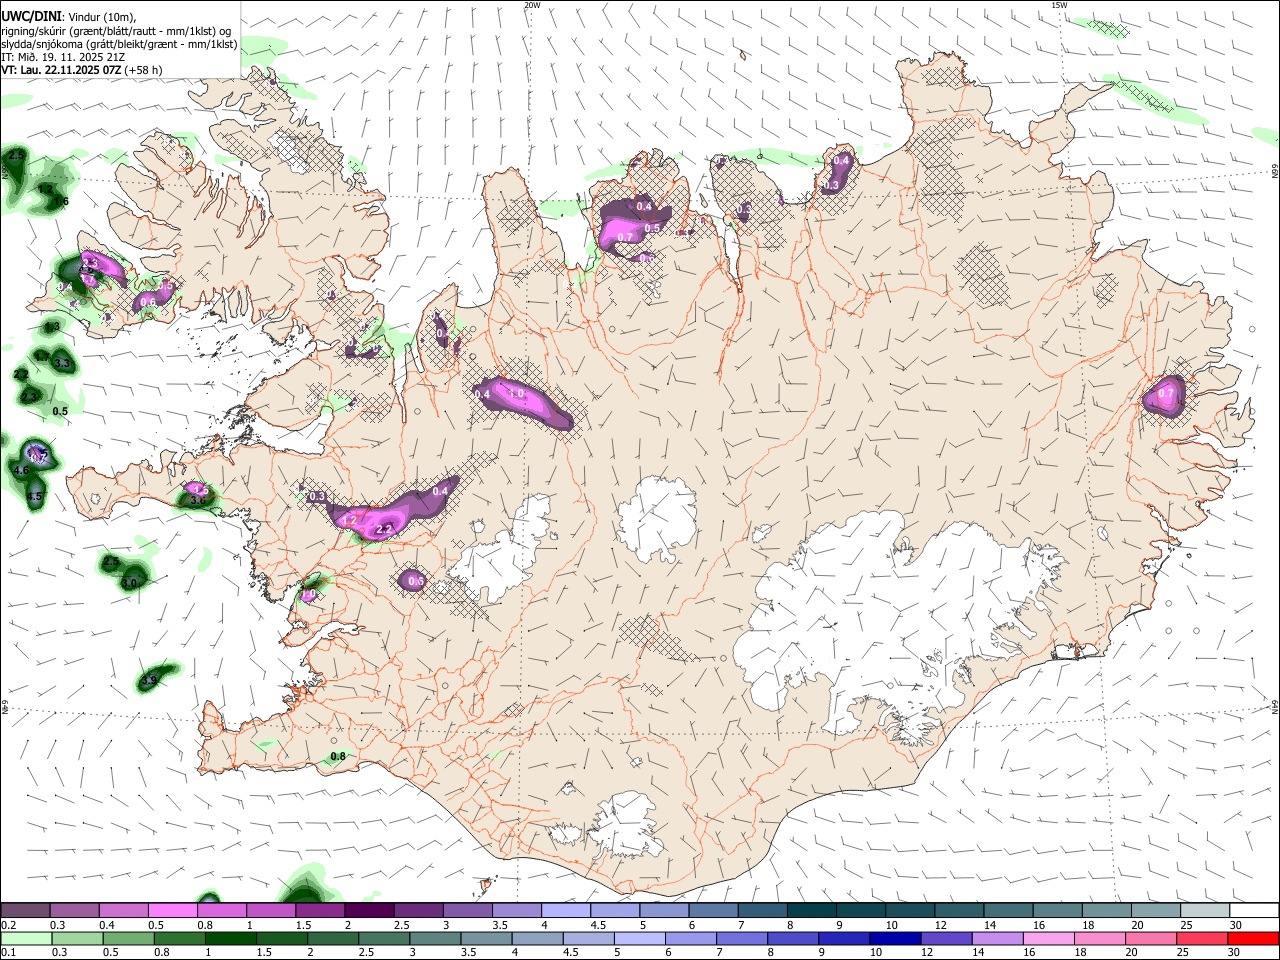Click the 4.5 rain value on the map
The width and height of the screenshot is (1280, 960).
point(35,497)
